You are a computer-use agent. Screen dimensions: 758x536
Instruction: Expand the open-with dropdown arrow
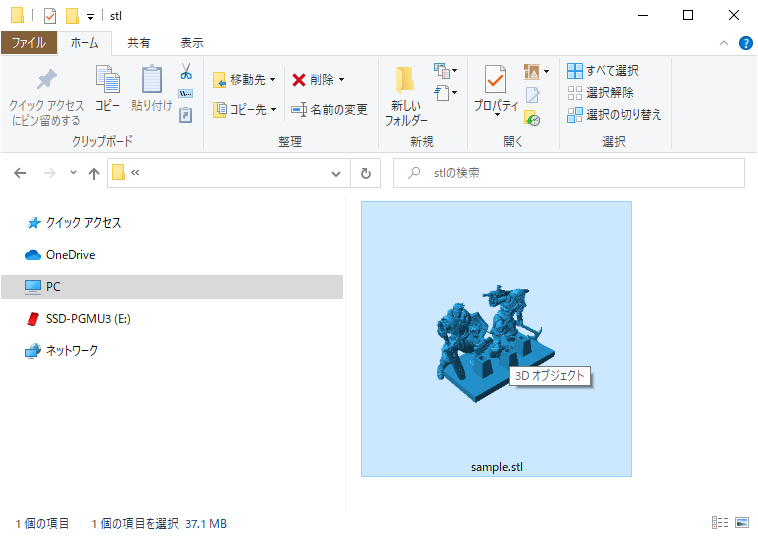click(546, 72)
